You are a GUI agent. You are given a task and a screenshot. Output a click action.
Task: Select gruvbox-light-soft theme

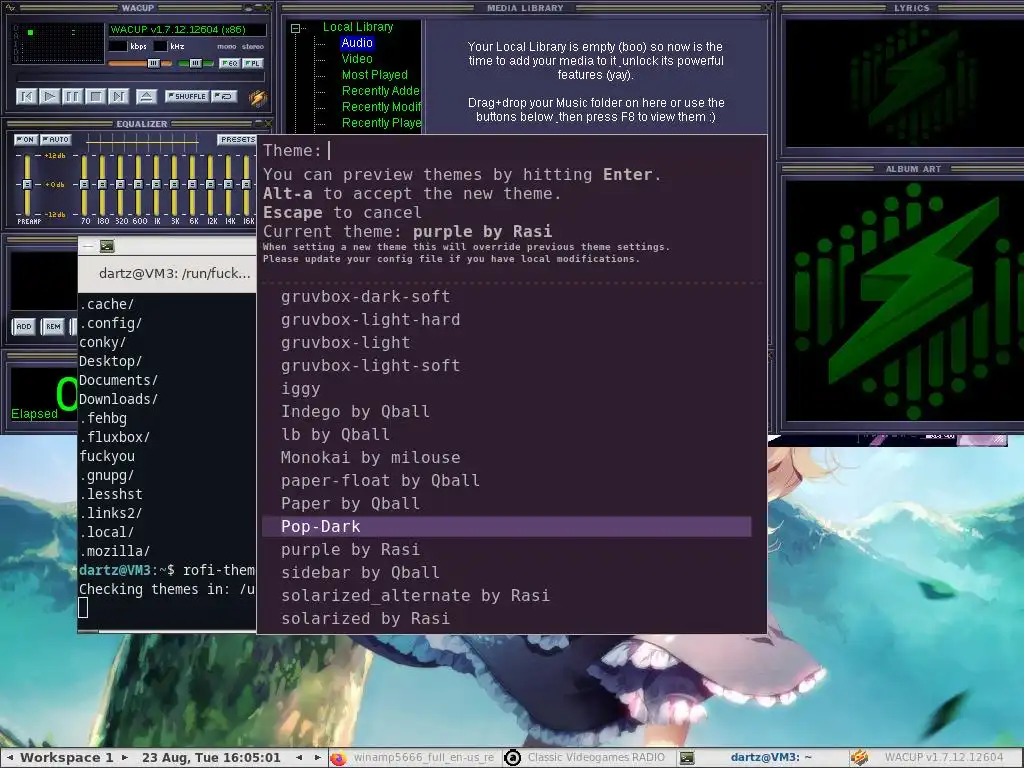click(507, 366)
